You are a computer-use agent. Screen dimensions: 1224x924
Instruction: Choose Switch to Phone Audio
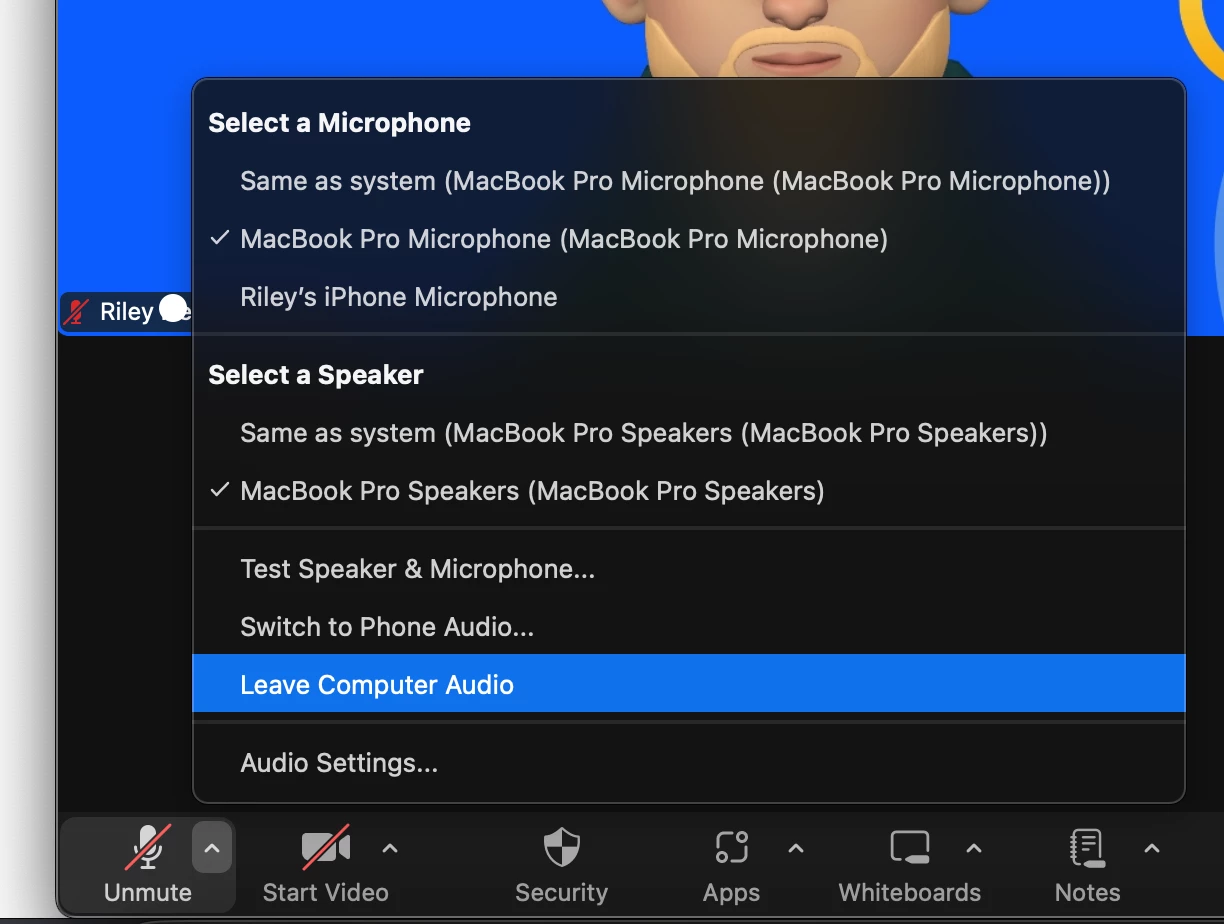[x=688, y=627]
